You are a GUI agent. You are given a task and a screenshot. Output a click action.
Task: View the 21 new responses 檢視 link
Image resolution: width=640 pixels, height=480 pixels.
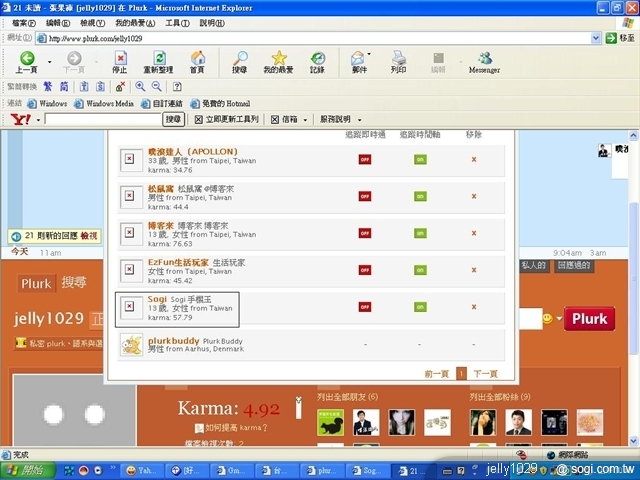[89, 236]
